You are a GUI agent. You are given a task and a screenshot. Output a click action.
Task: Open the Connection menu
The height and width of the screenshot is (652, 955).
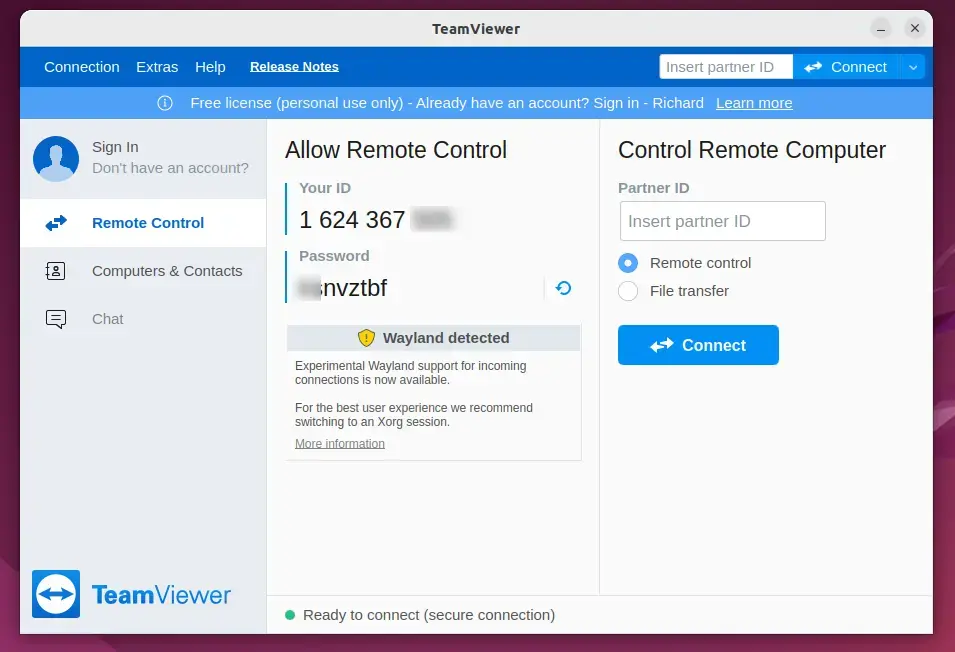(x=81, y=66)
